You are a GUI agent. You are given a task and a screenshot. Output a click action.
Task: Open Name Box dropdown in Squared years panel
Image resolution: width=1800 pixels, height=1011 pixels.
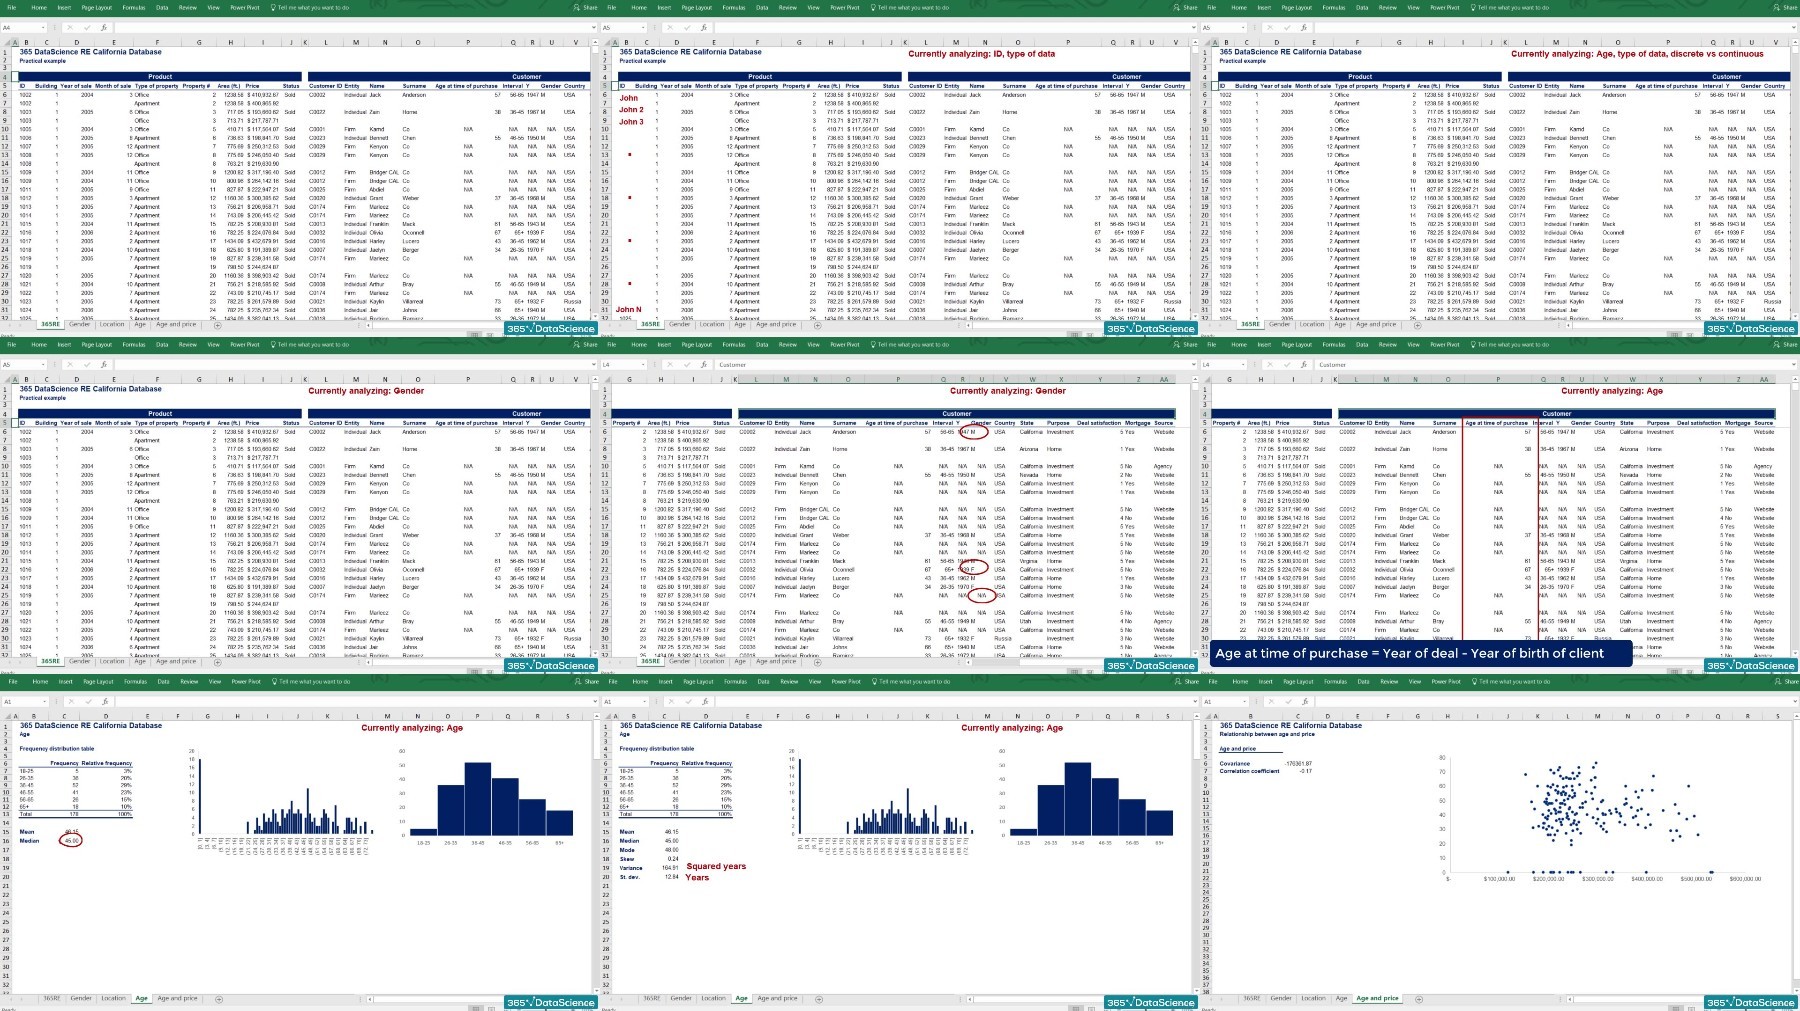(x=644, y=702)
